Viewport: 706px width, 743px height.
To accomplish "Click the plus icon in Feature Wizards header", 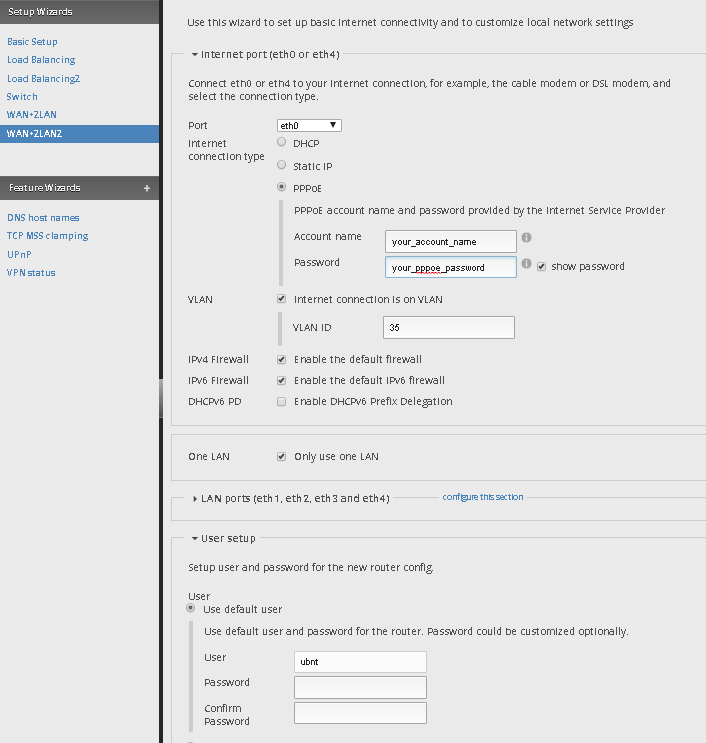I will pos(147,188).
